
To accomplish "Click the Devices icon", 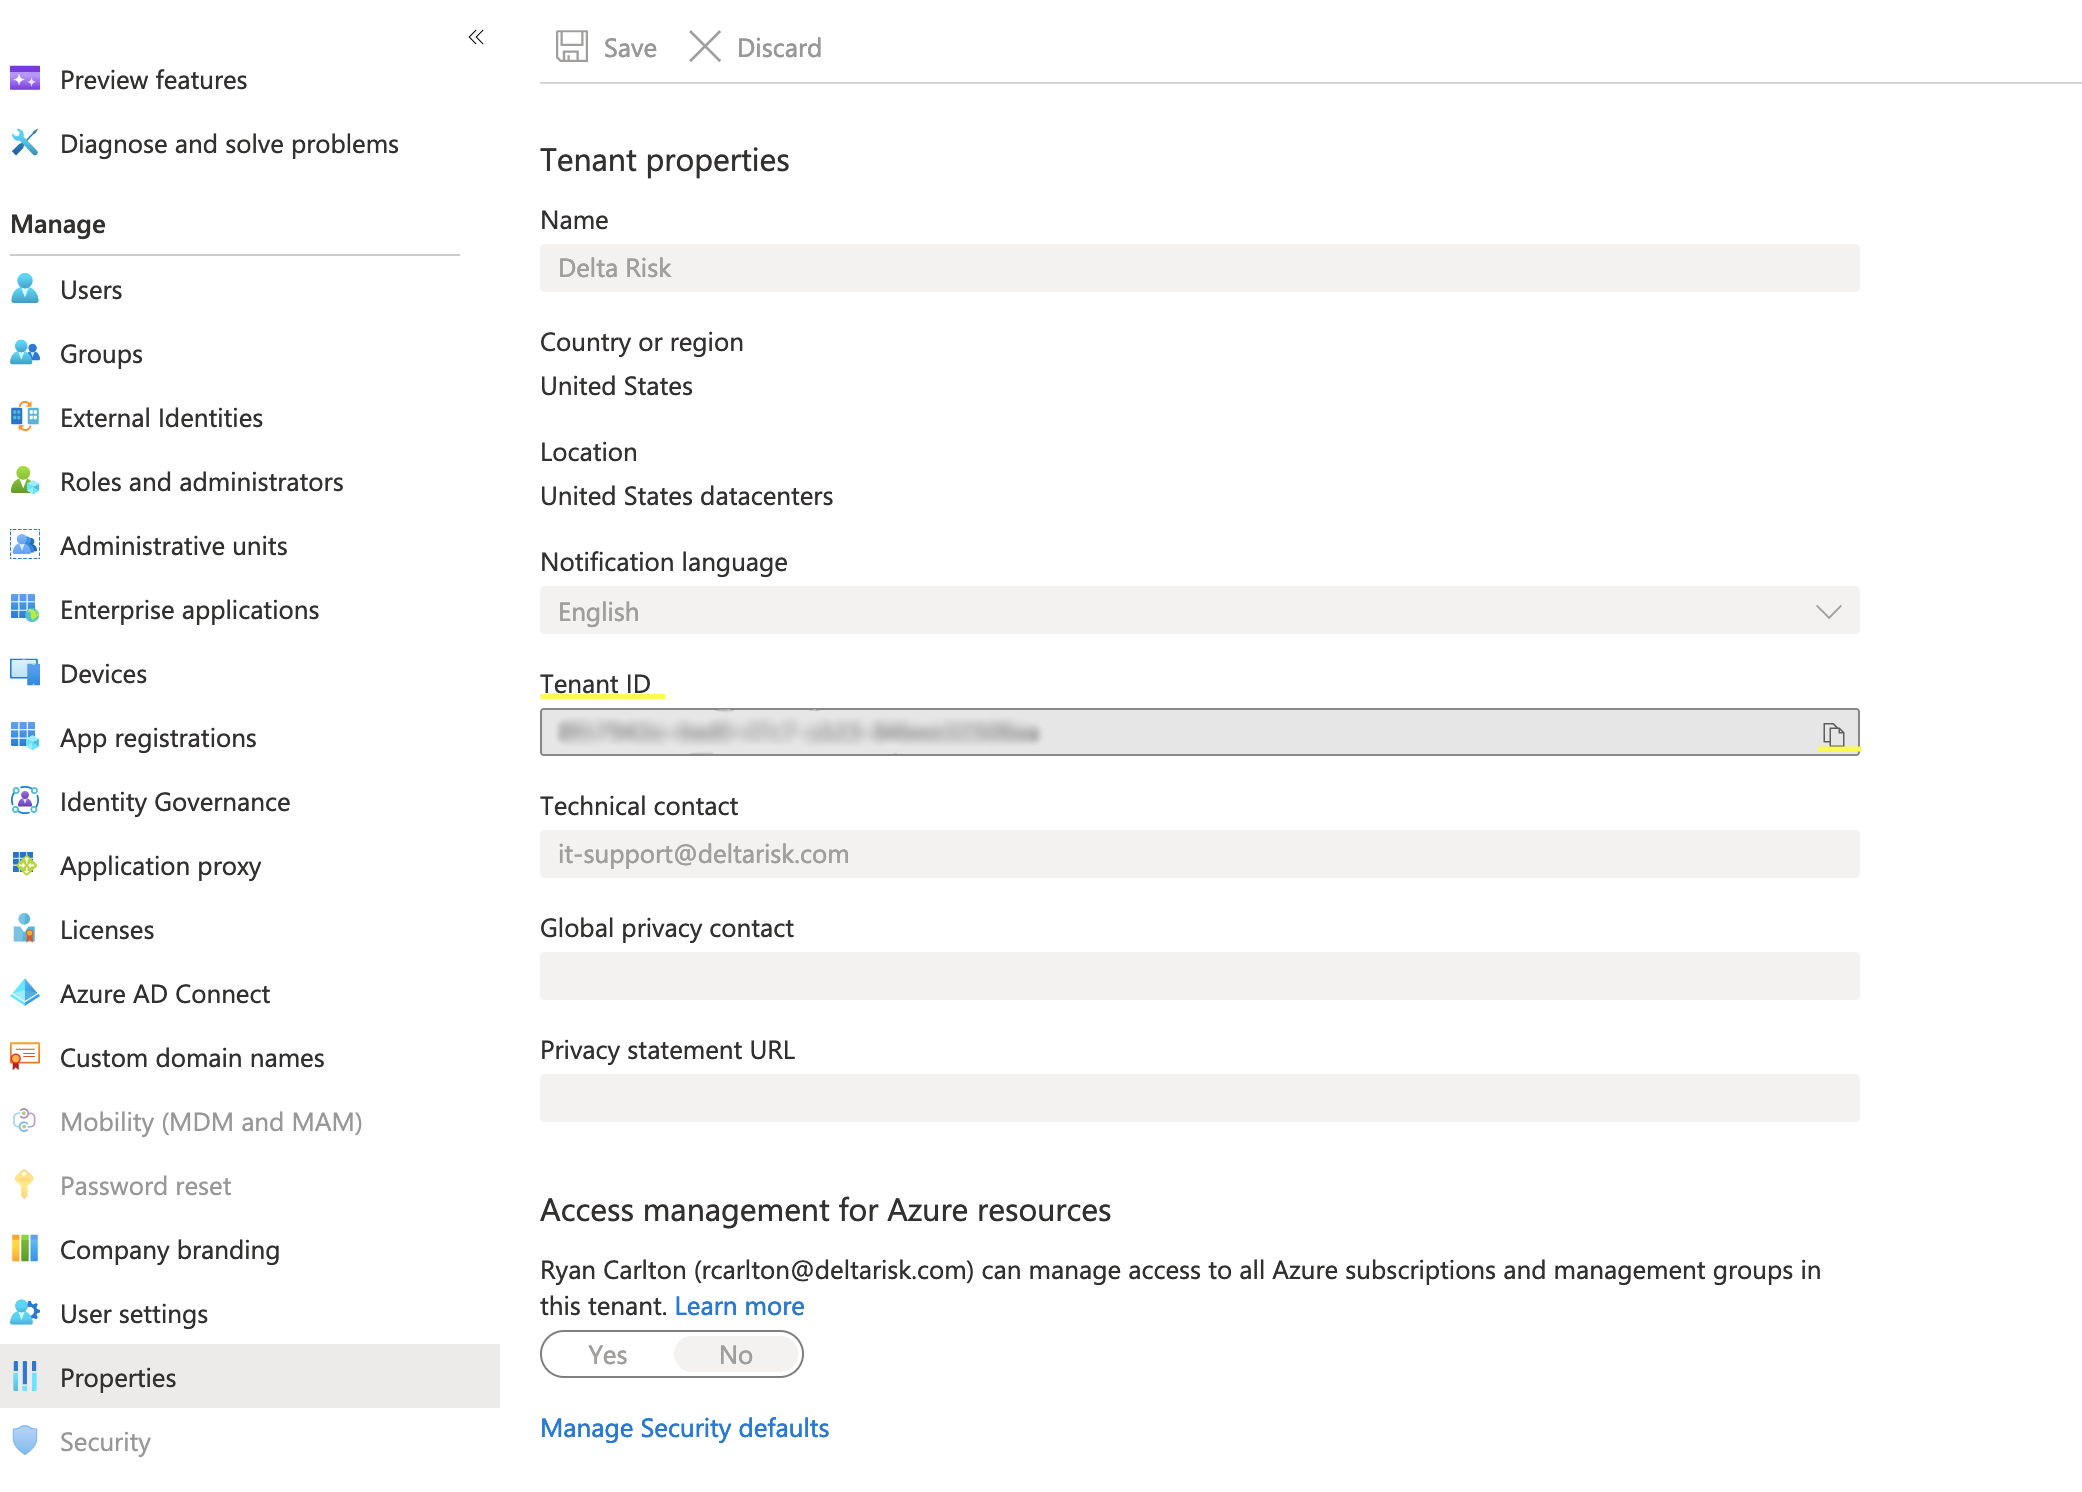I will pos(25,673).
